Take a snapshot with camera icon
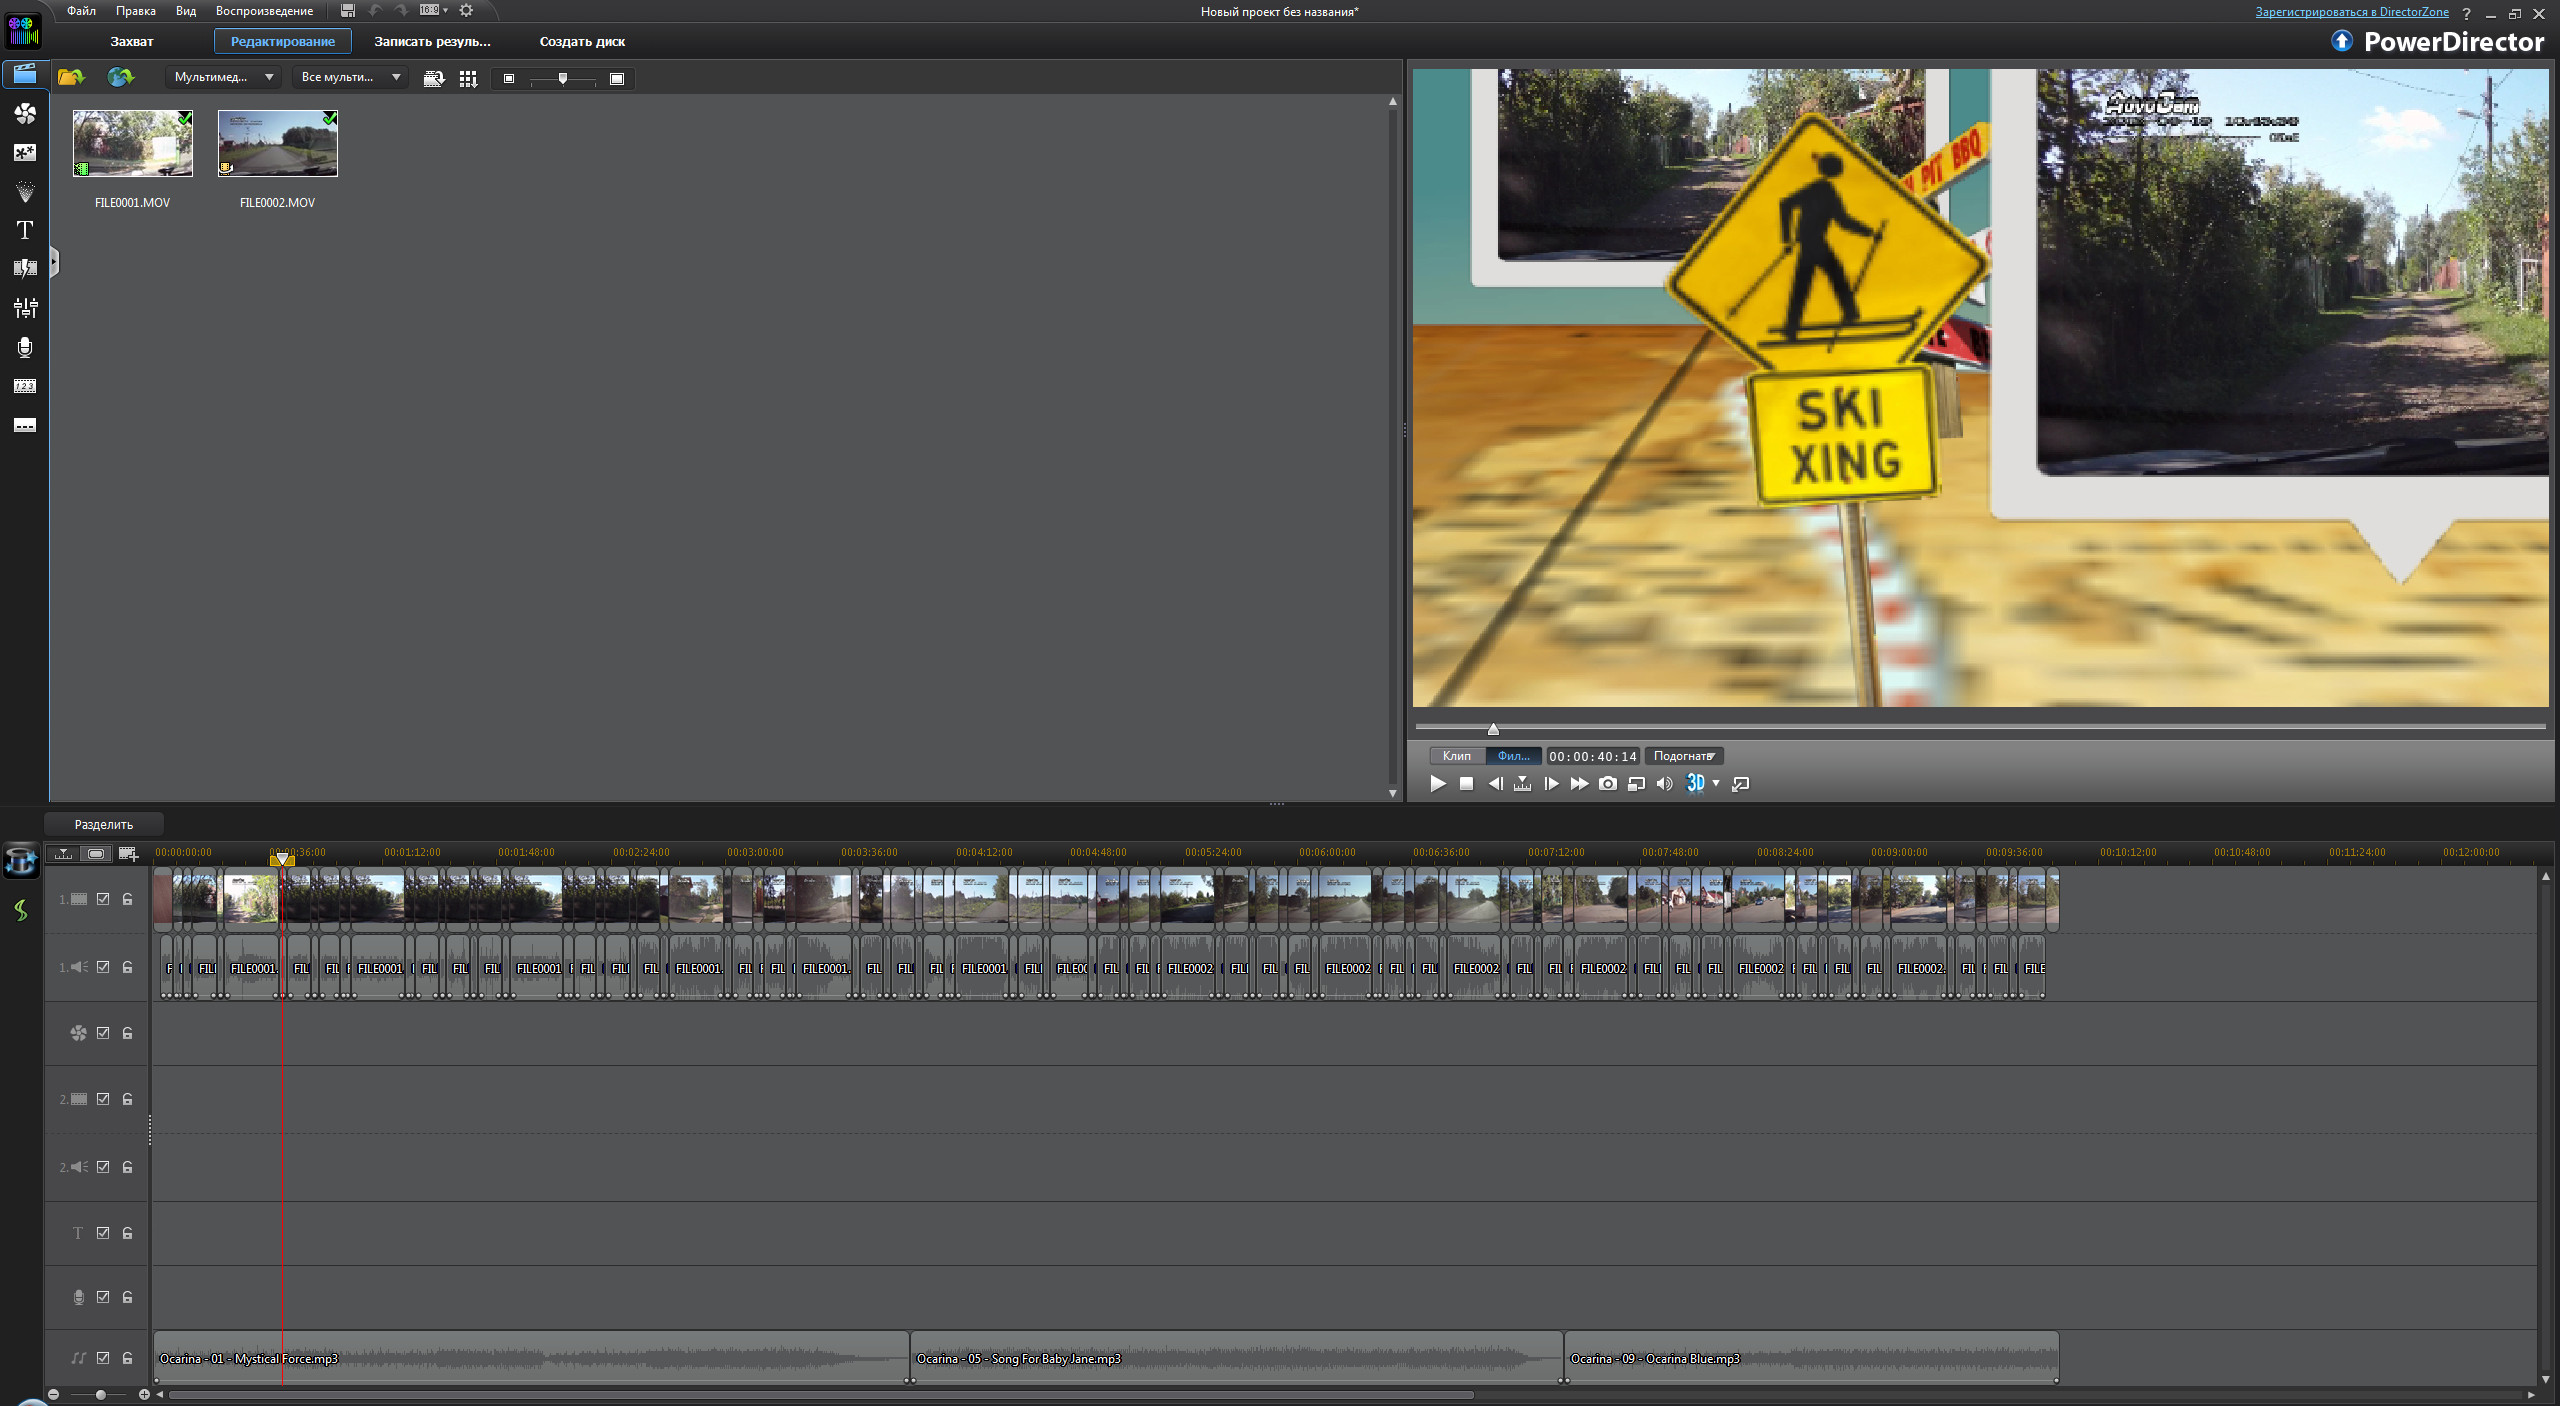This screenshot has height=1406, width=2560. (1607, 784)
